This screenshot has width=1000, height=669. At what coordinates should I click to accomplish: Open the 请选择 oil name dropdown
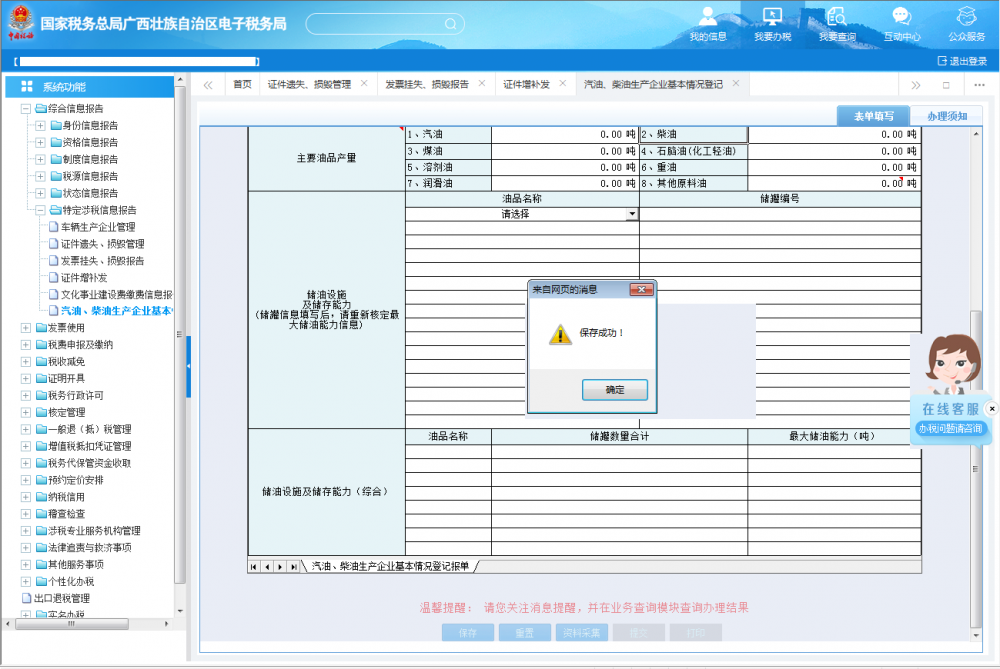[x=632, y=213]
